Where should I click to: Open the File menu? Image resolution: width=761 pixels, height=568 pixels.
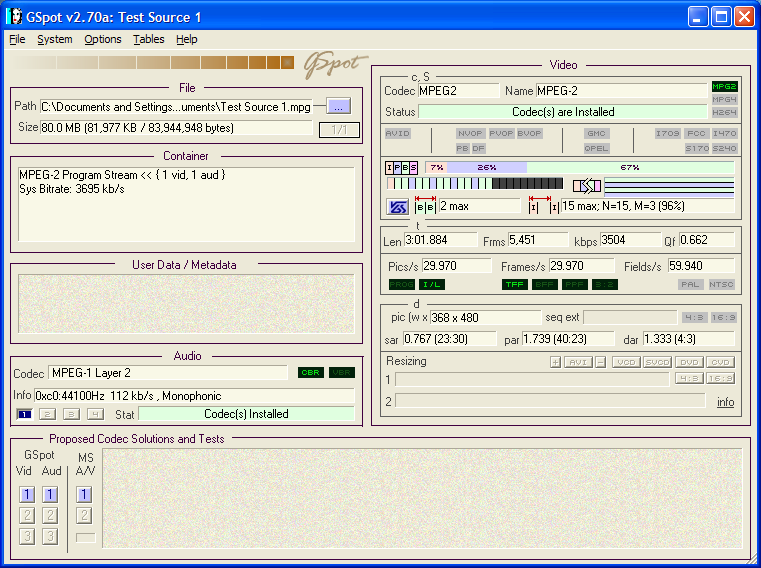[x=17, y=39]
